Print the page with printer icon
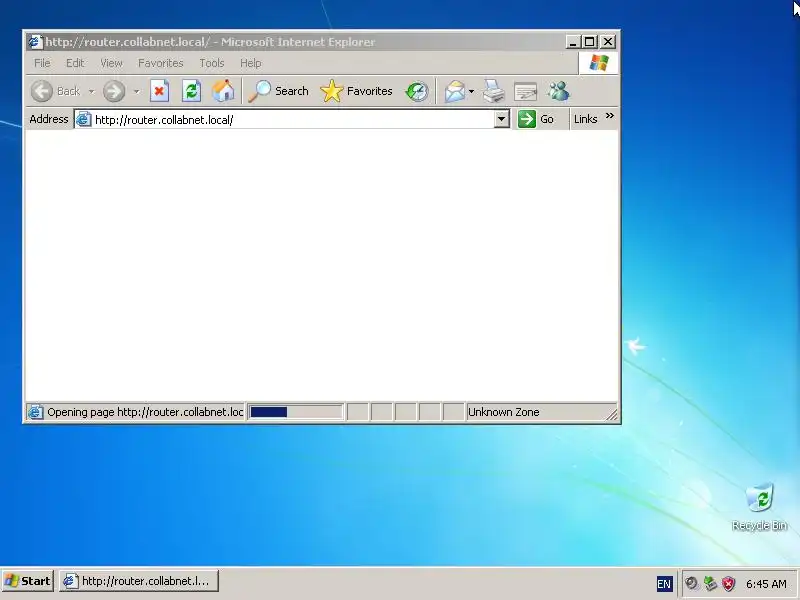800x600 pixels. click(x=493, y=91)
